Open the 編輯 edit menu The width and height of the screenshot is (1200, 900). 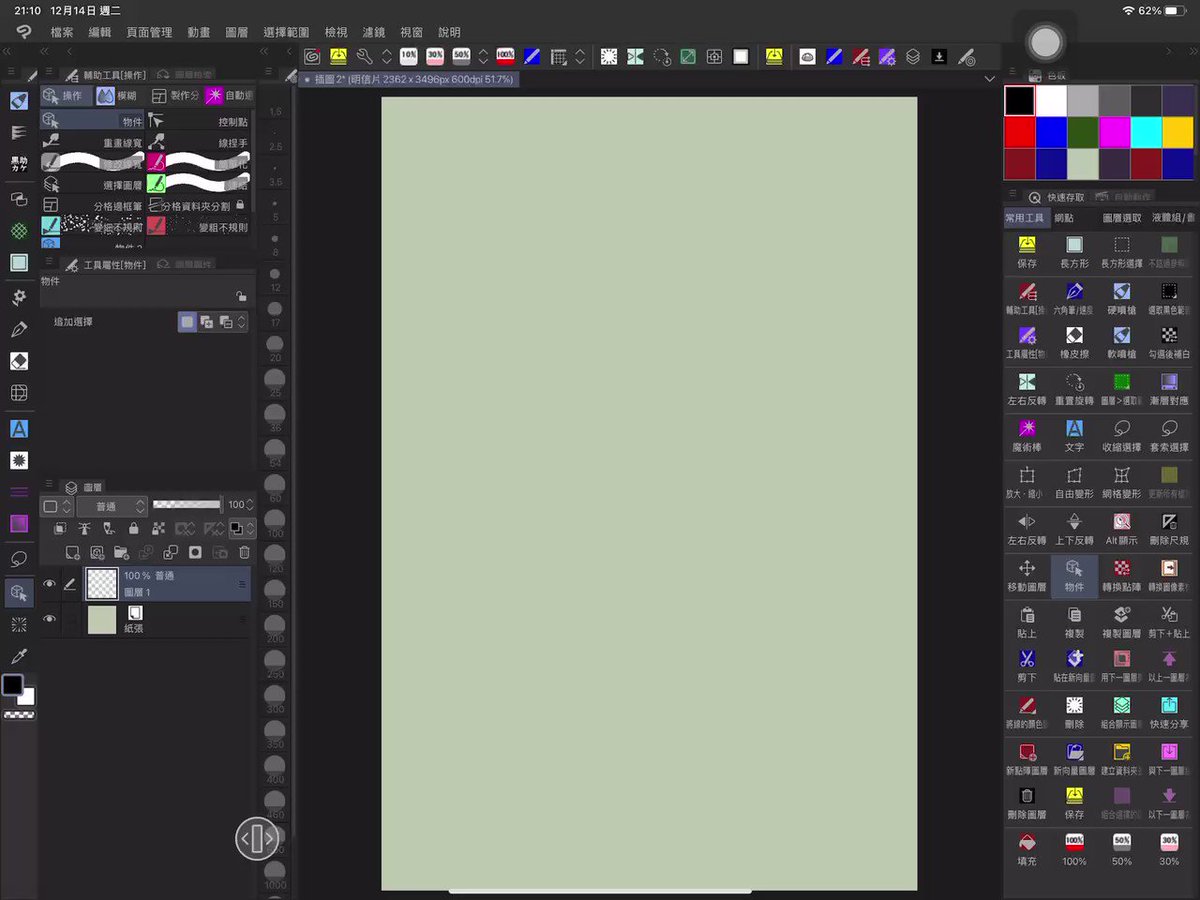coord(100,32)
